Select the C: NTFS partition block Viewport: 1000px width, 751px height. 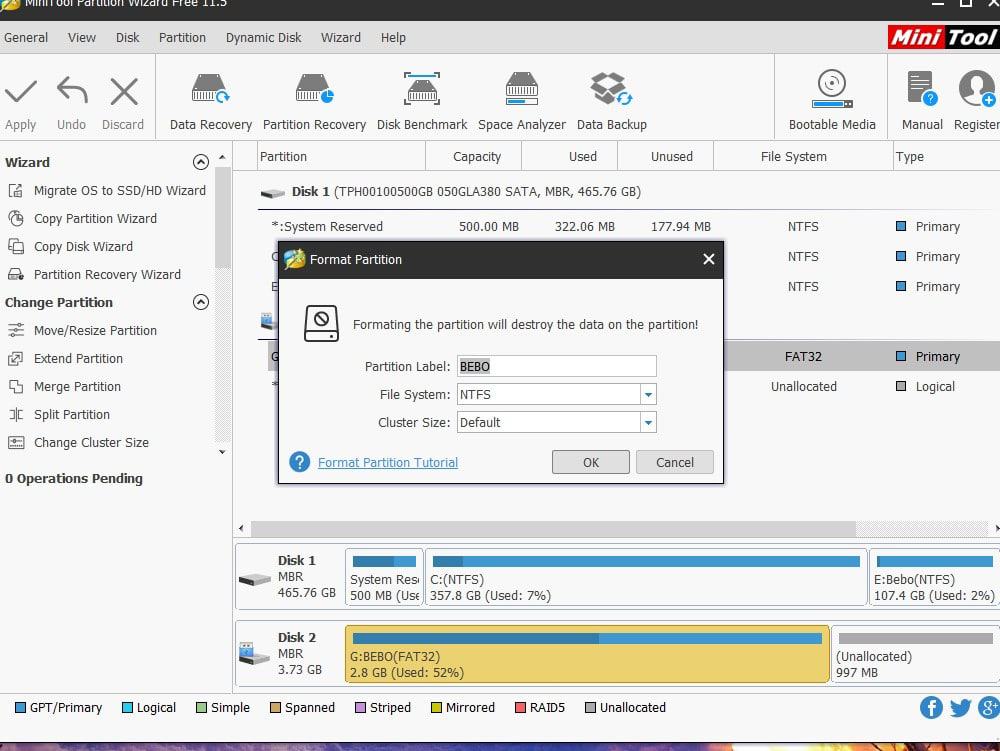[646, 577]
